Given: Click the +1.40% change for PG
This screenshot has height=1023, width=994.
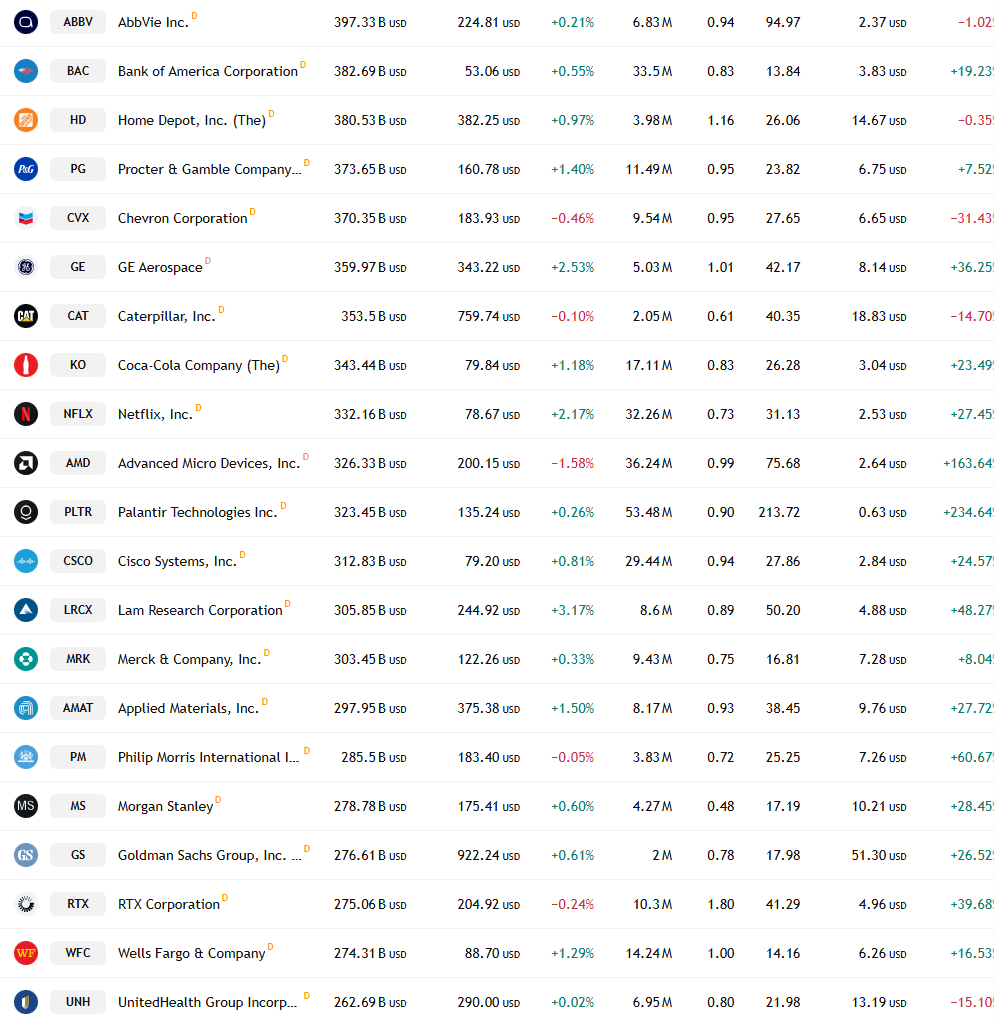Looking at the screenshot, I should [x=572, y=169].
